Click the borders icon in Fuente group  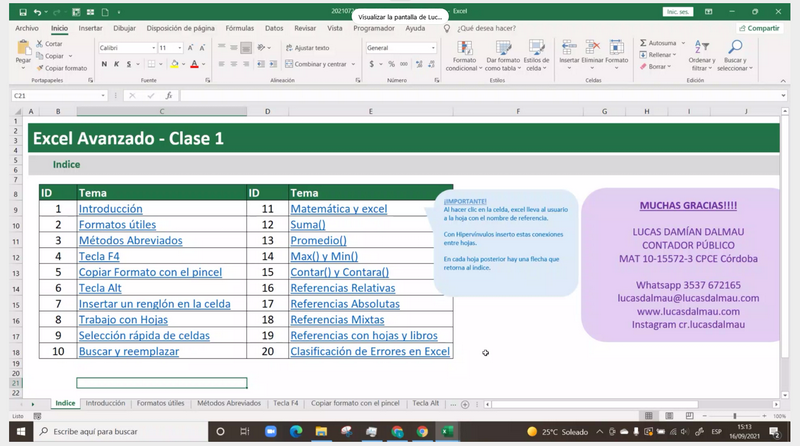(152, 64)
